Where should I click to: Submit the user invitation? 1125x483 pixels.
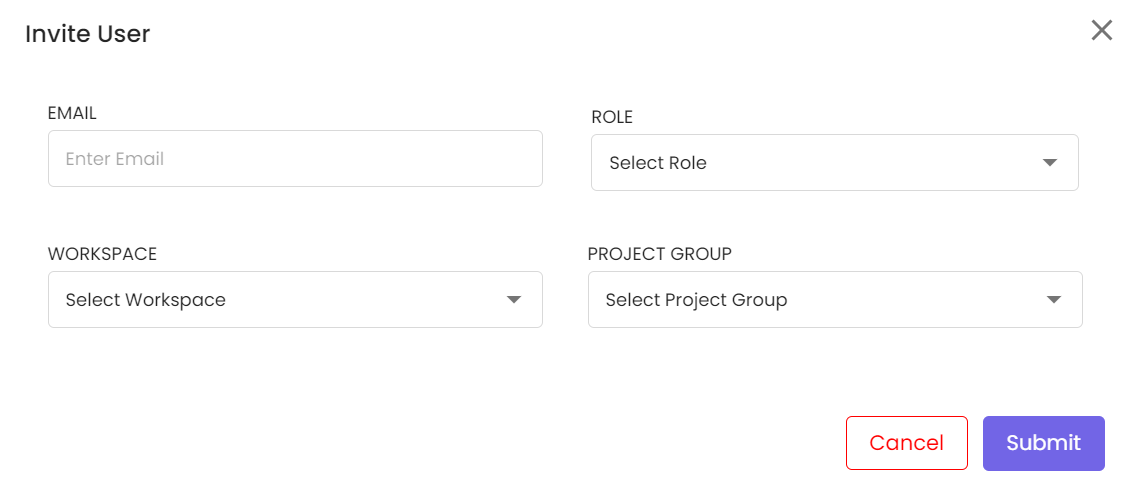(1043, 443)
